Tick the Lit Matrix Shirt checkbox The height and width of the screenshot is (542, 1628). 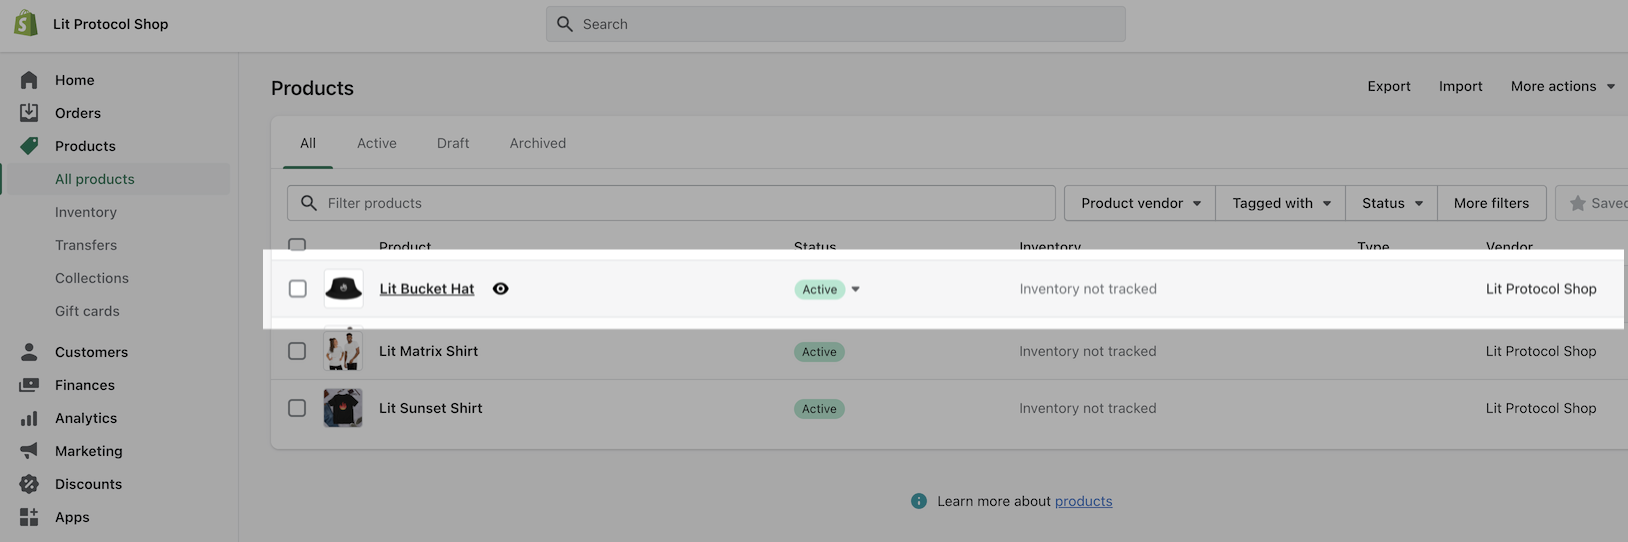(297, 351)
